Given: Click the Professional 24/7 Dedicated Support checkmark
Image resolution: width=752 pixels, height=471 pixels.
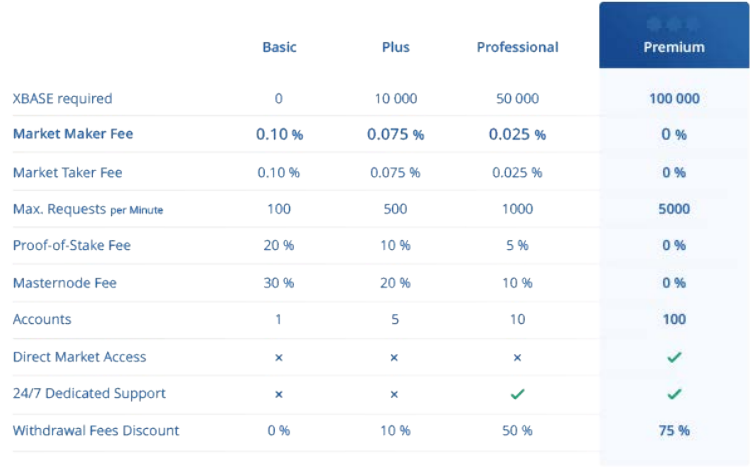Looking at the screenshot, I should (517, 394).
